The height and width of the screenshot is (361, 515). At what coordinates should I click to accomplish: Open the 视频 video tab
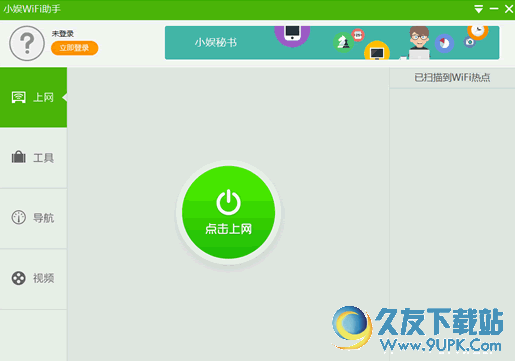click(x=33, y=278)
